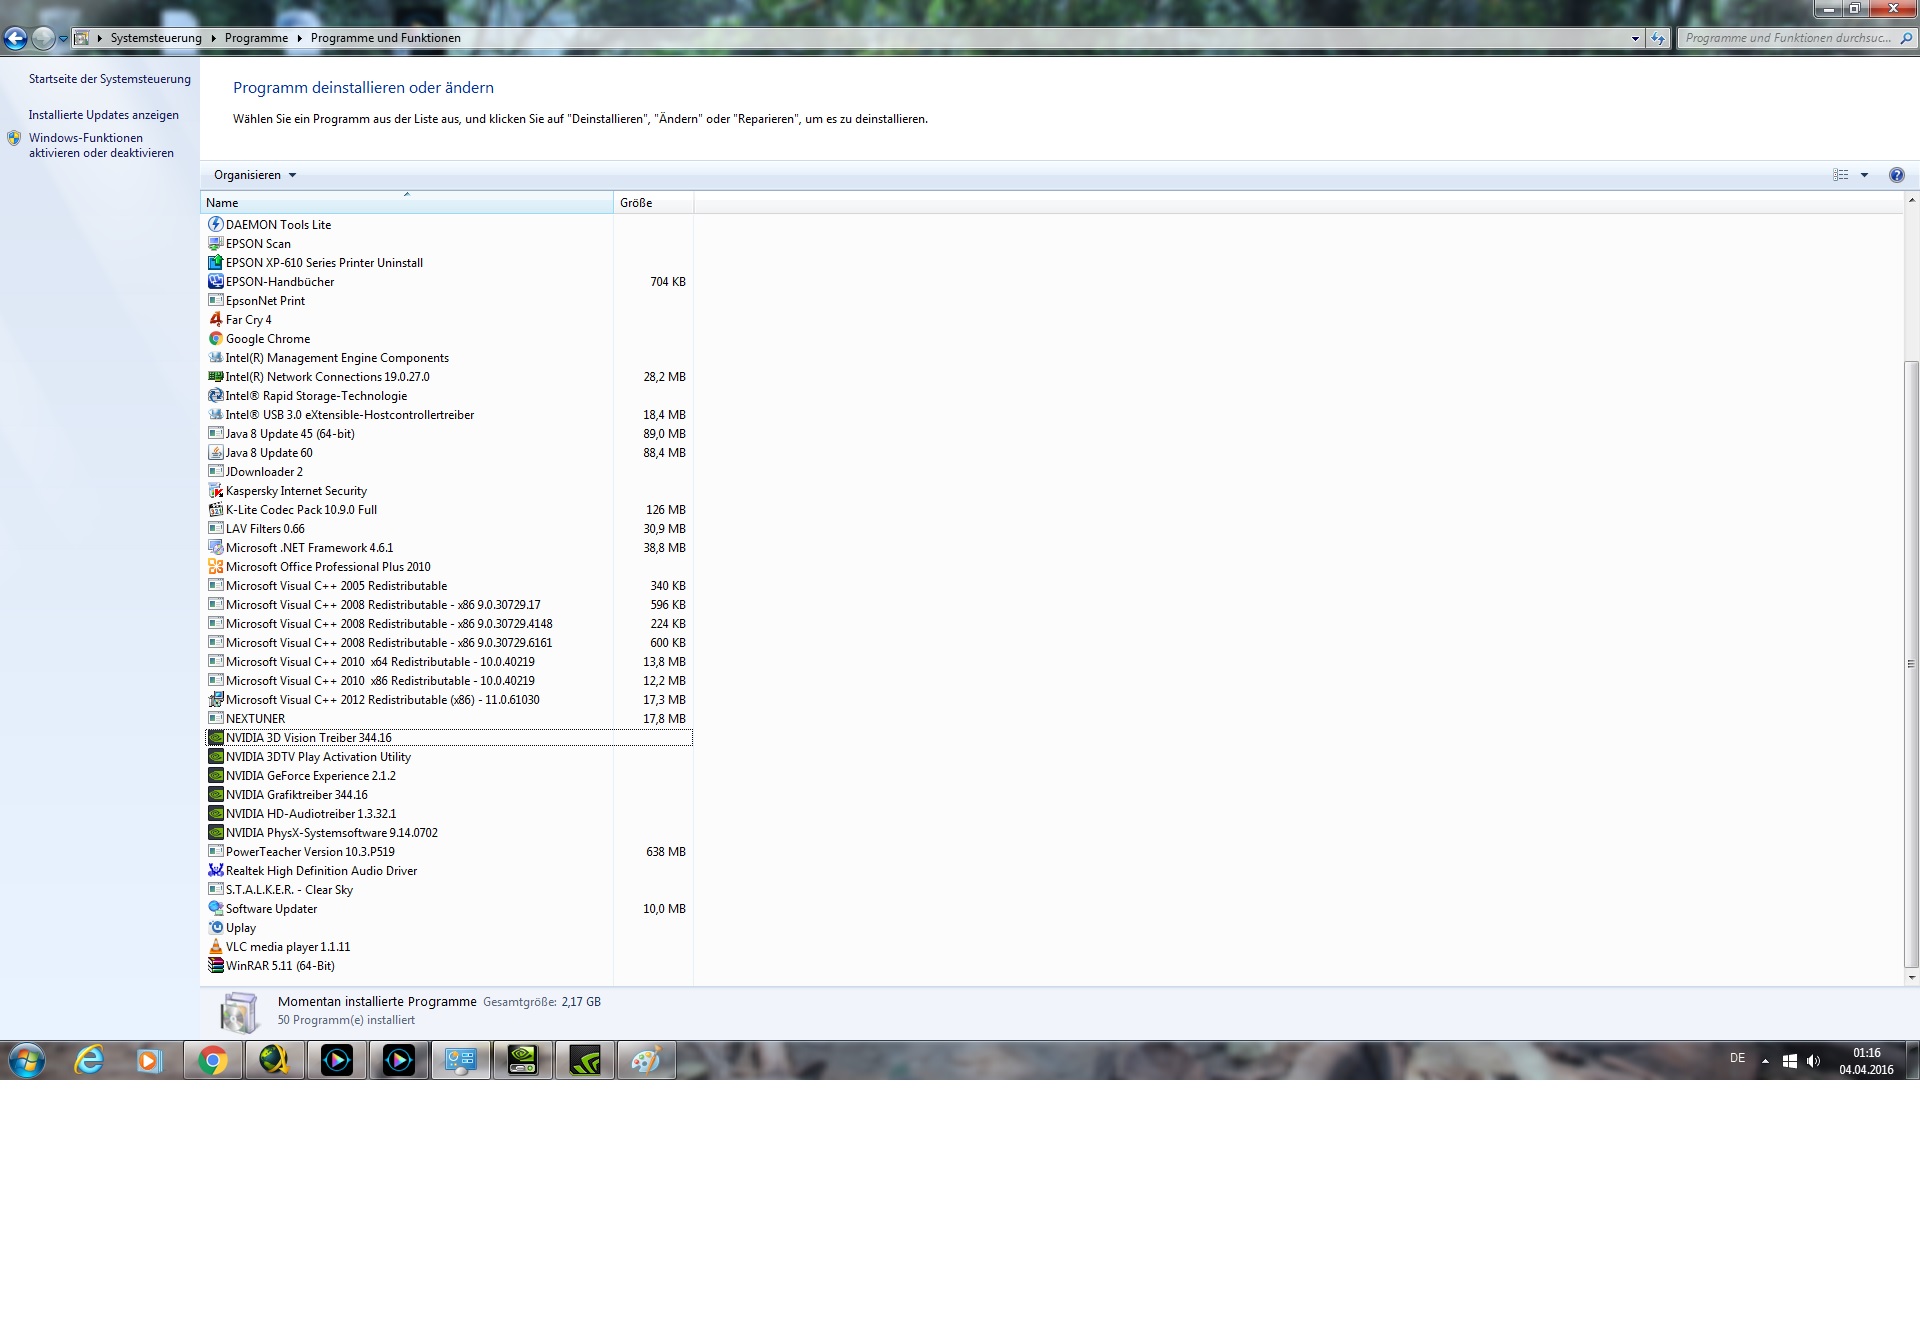Open Internet Explorer from the taskbar

[x=89, y=1060]
